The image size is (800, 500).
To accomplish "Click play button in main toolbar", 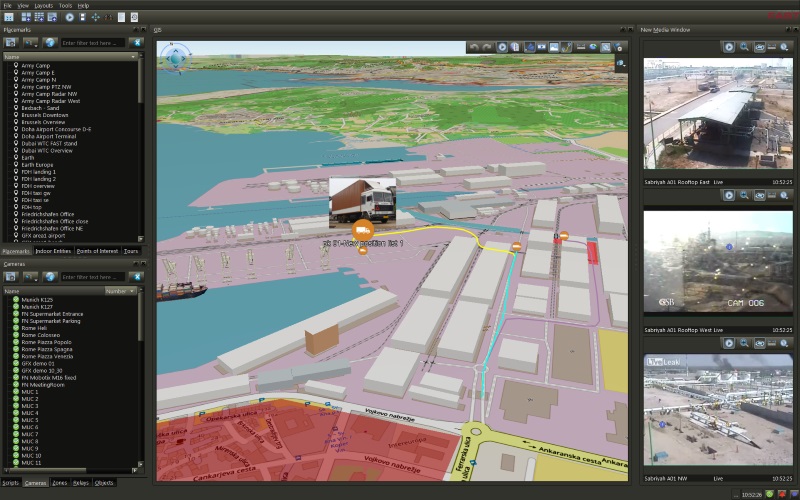I will (x=69, y=17).
